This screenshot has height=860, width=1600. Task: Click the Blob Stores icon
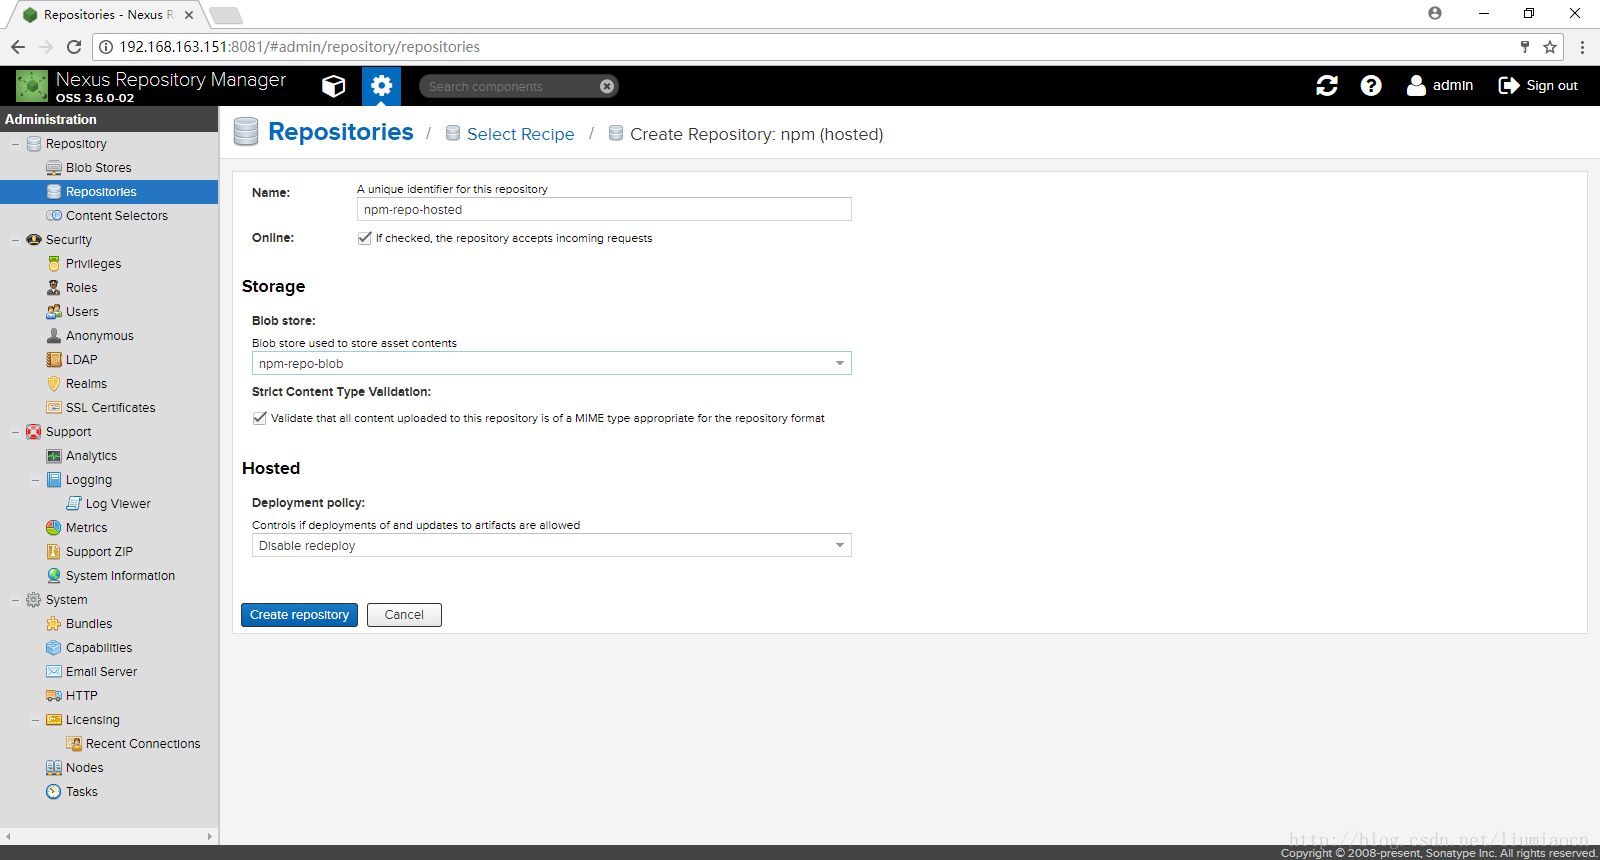54,168
